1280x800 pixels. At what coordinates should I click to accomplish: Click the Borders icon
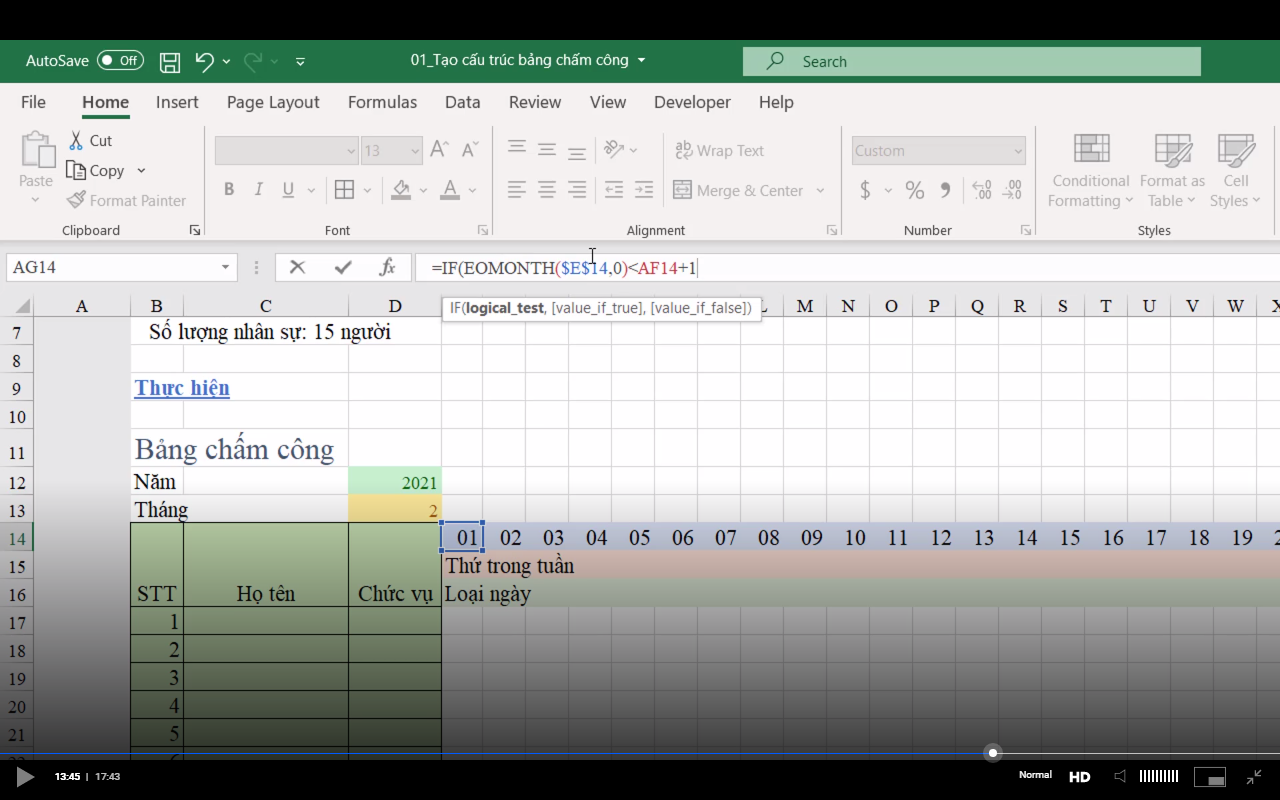(345, 190)
